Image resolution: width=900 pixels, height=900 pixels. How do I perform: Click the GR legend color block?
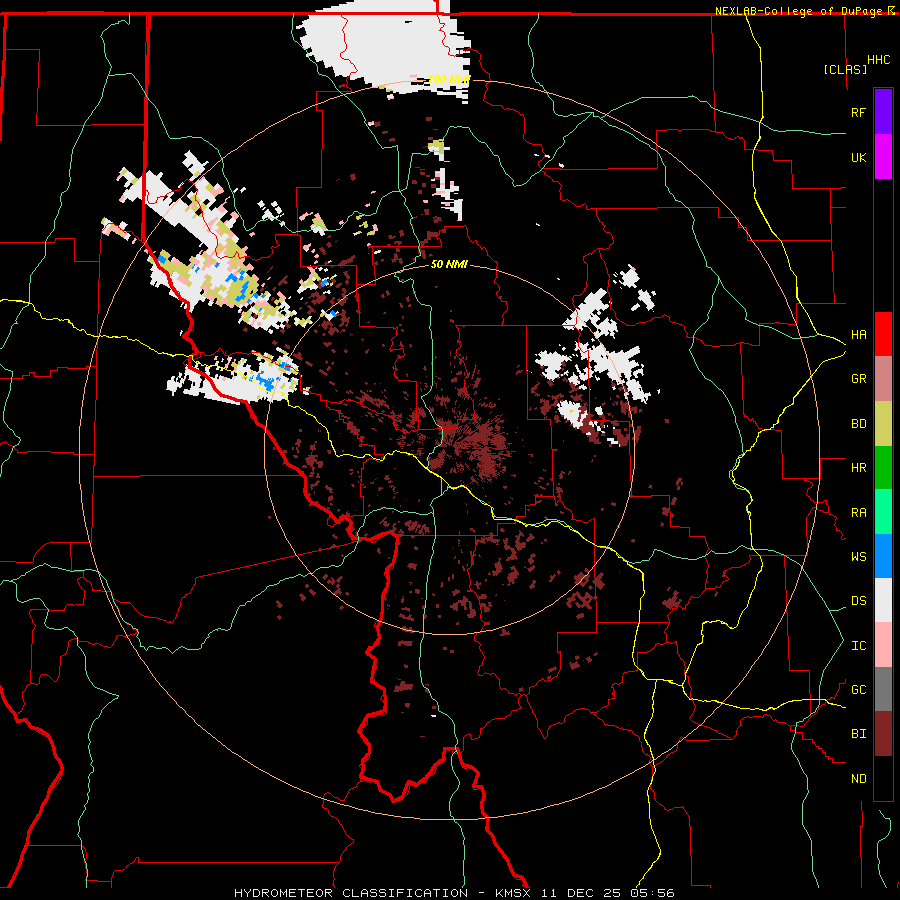(883, 379)
